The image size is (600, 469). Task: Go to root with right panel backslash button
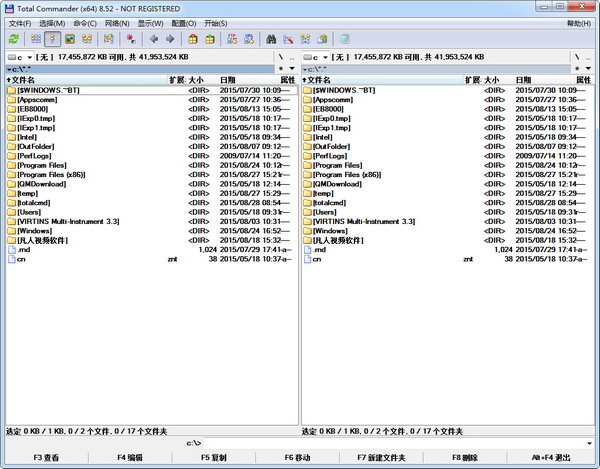click(x=577, y=57)
